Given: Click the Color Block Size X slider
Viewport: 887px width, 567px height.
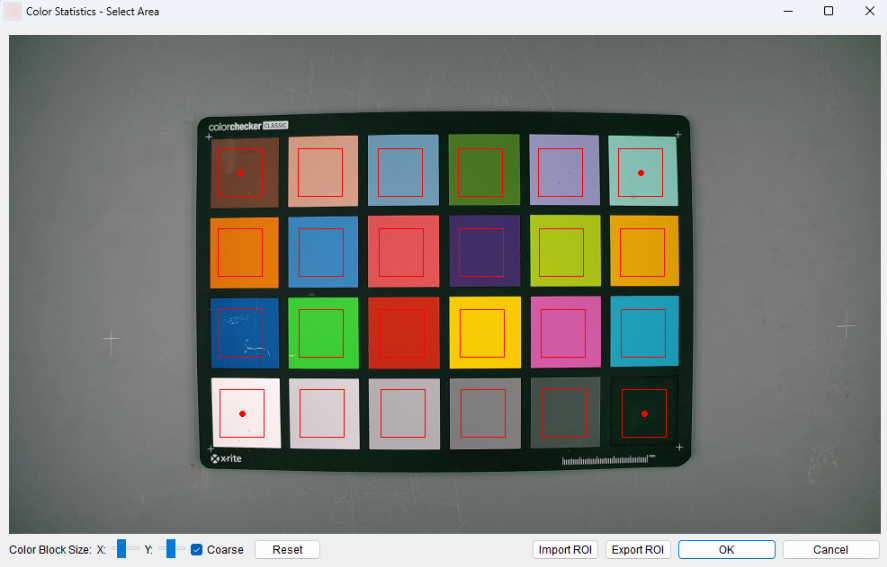Looking at the screenshot, I should 122,549.
